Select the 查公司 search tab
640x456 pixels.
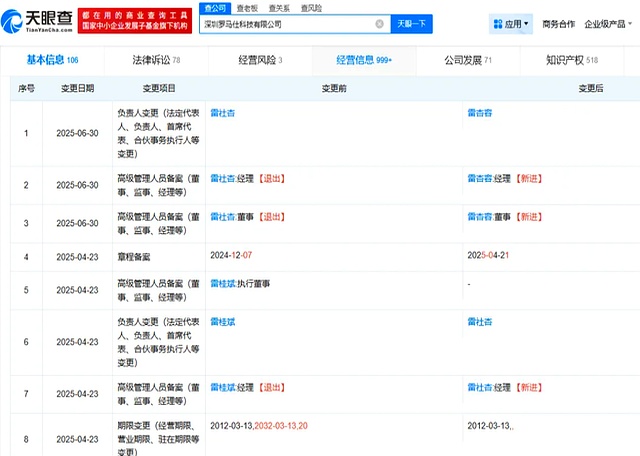tap(215, 8)
